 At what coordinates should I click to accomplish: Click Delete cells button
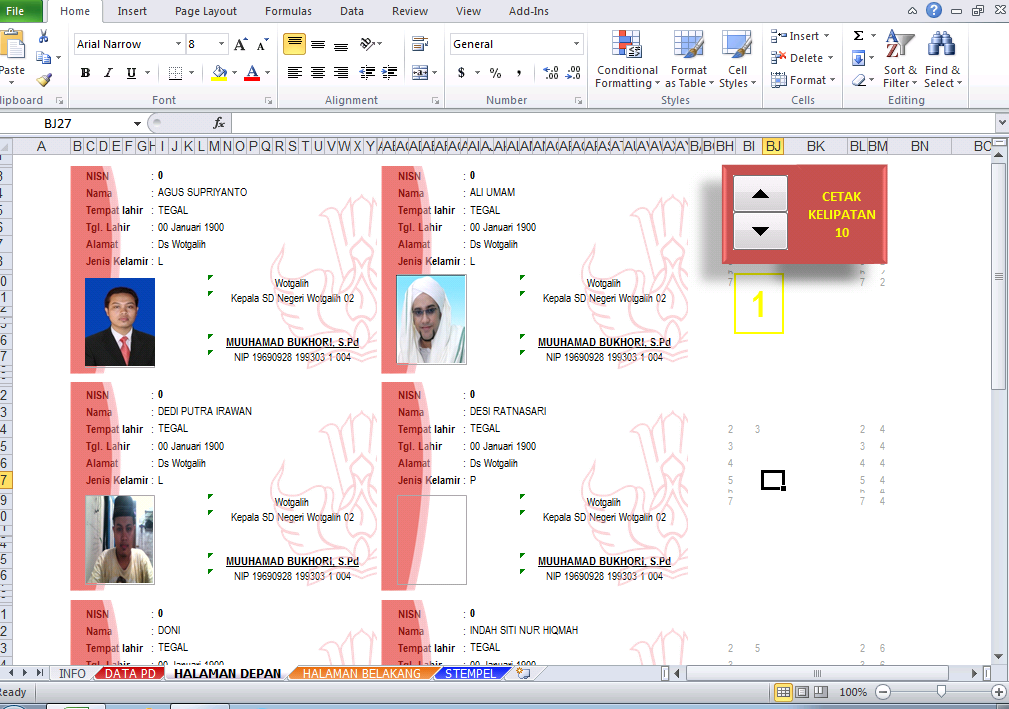click(802, 58)
